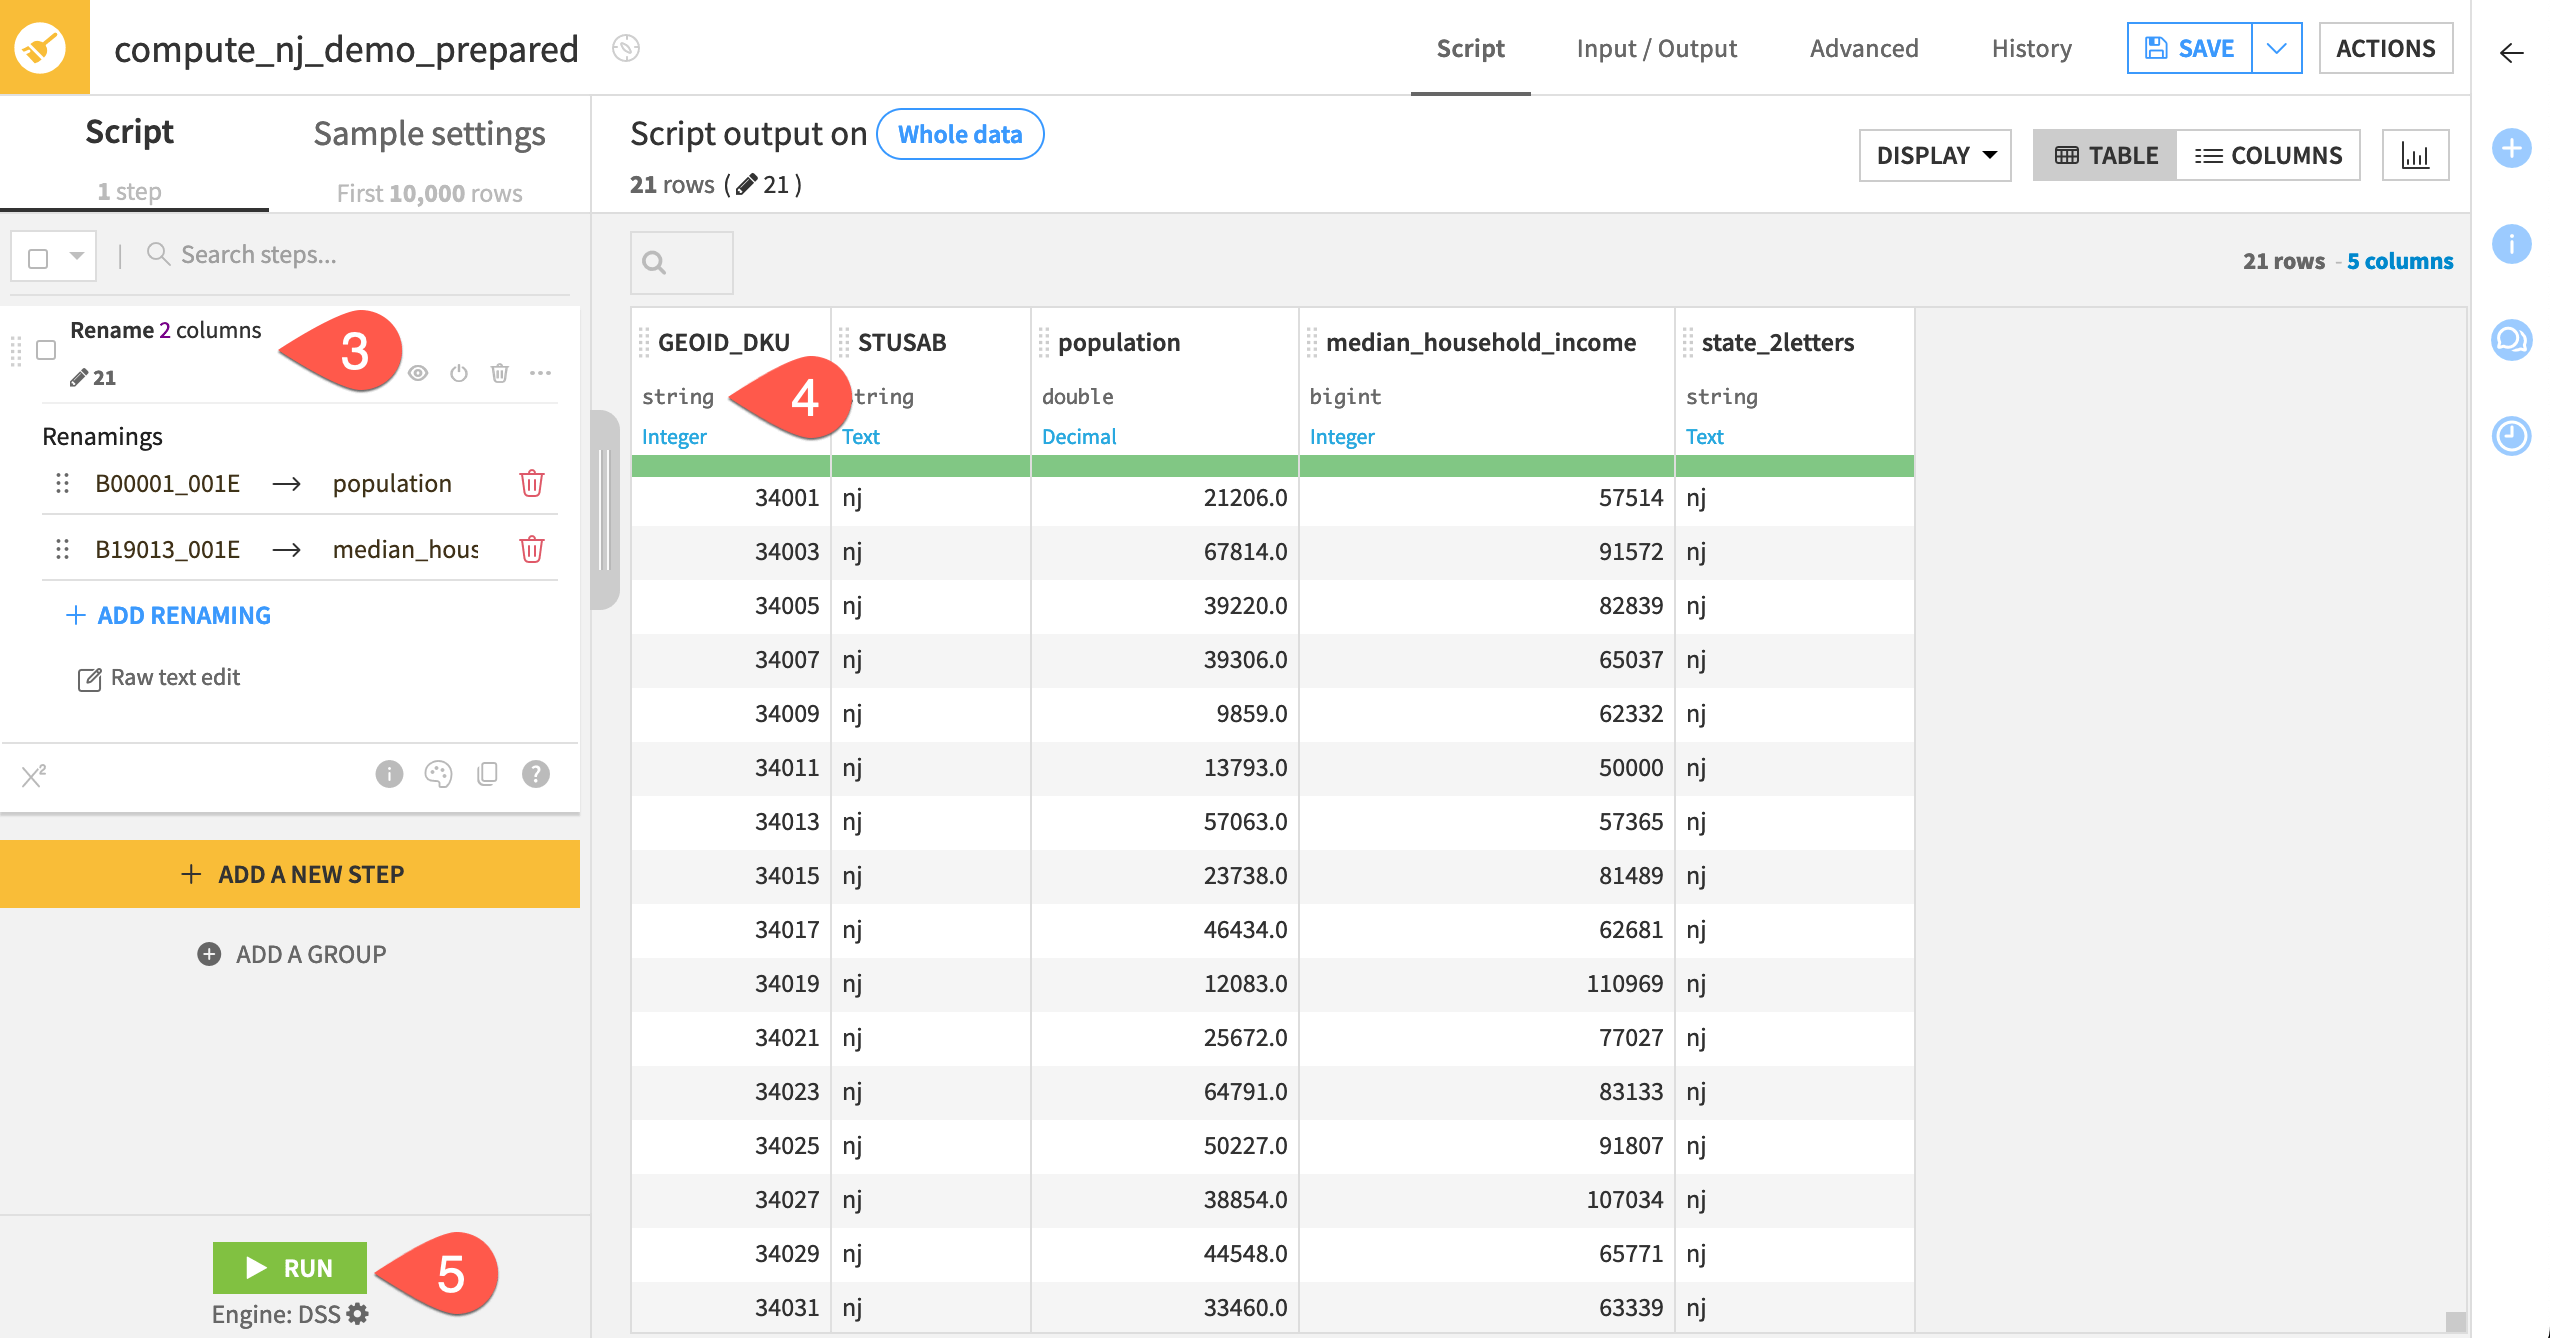Disable the Rename step with power icon
Viewport: 2550px width, 1338px height.
tap(459, 373)
